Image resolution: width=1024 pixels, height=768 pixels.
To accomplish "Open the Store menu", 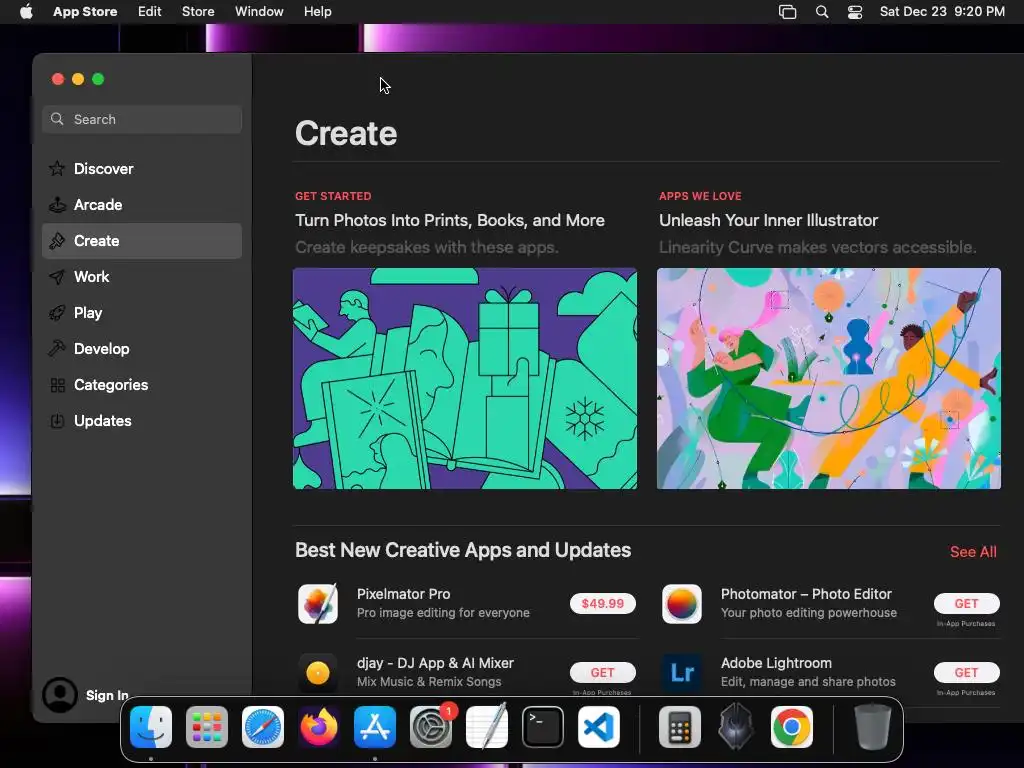I will point(198,12).
